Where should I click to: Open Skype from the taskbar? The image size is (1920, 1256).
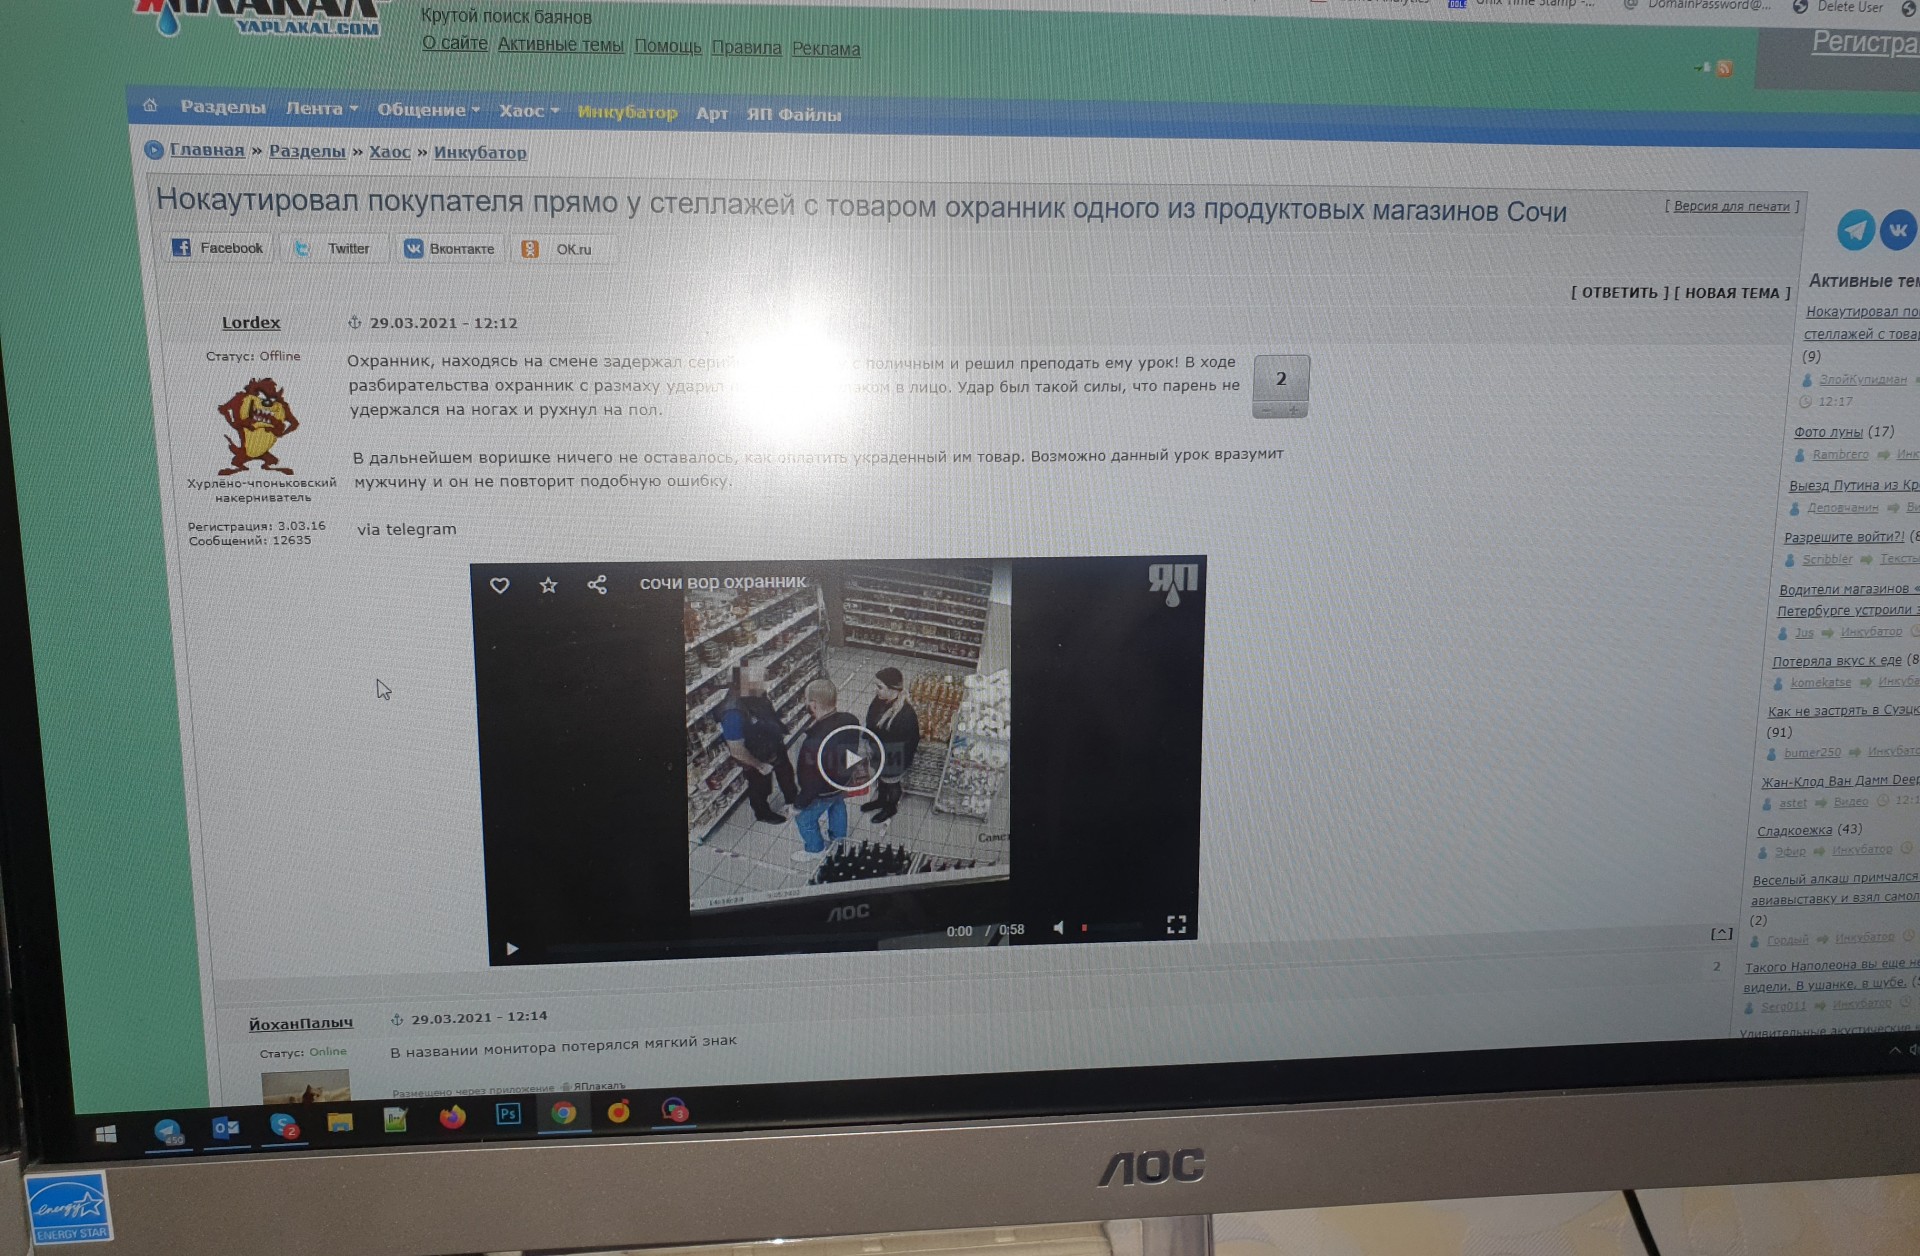(284, 1126)
